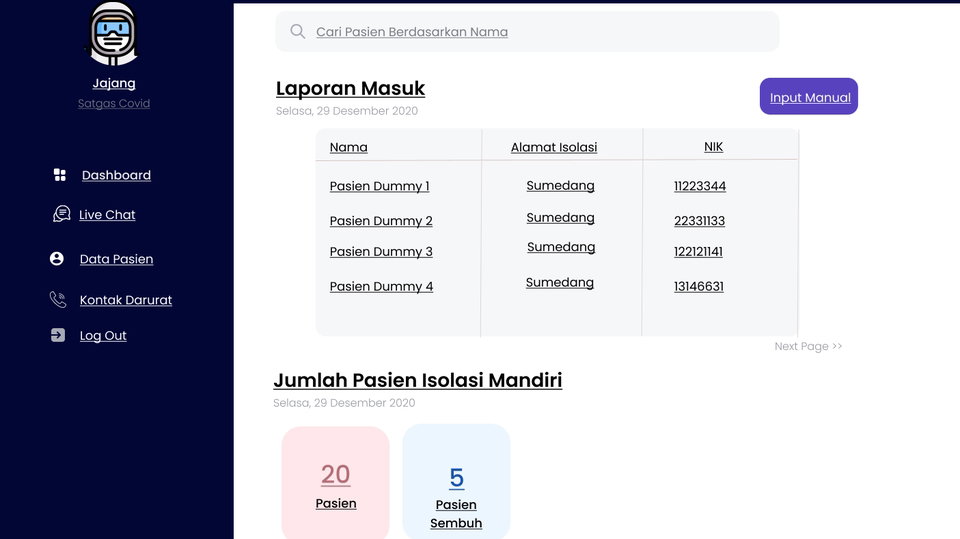Click the search magnifier icon

click(298, 31)
